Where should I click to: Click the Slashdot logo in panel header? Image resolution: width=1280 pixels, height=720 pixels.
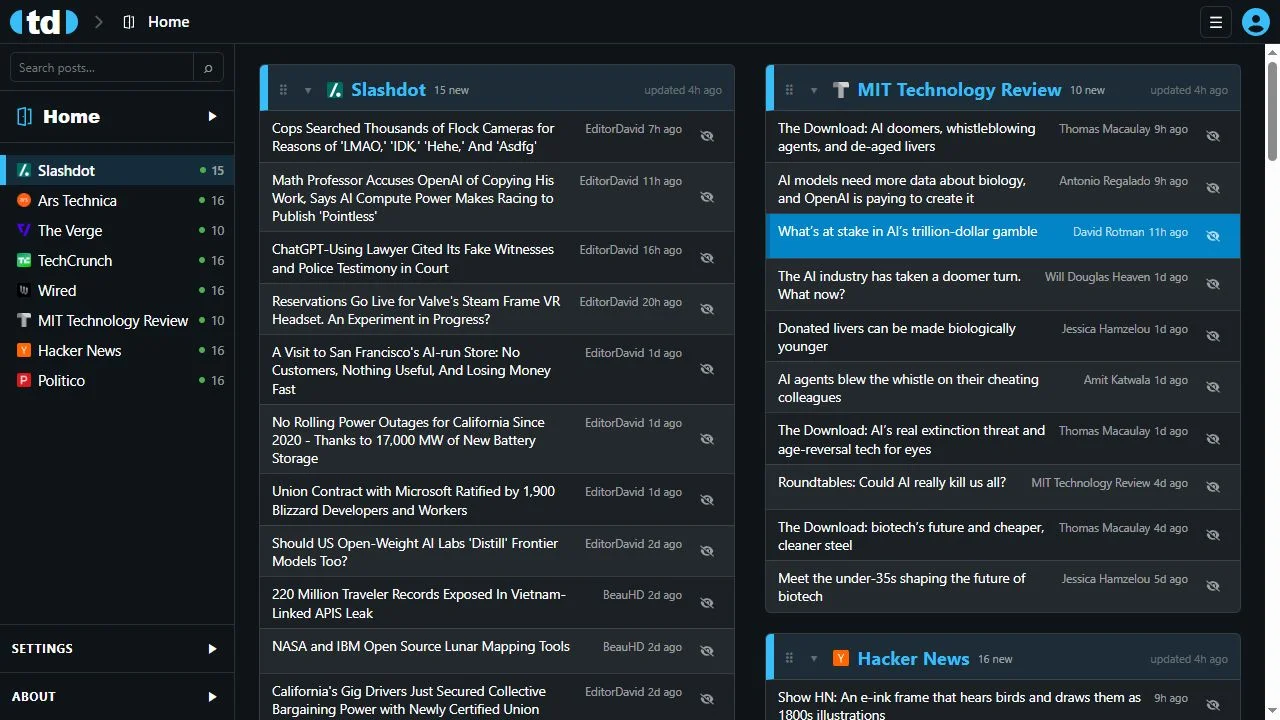335,90
